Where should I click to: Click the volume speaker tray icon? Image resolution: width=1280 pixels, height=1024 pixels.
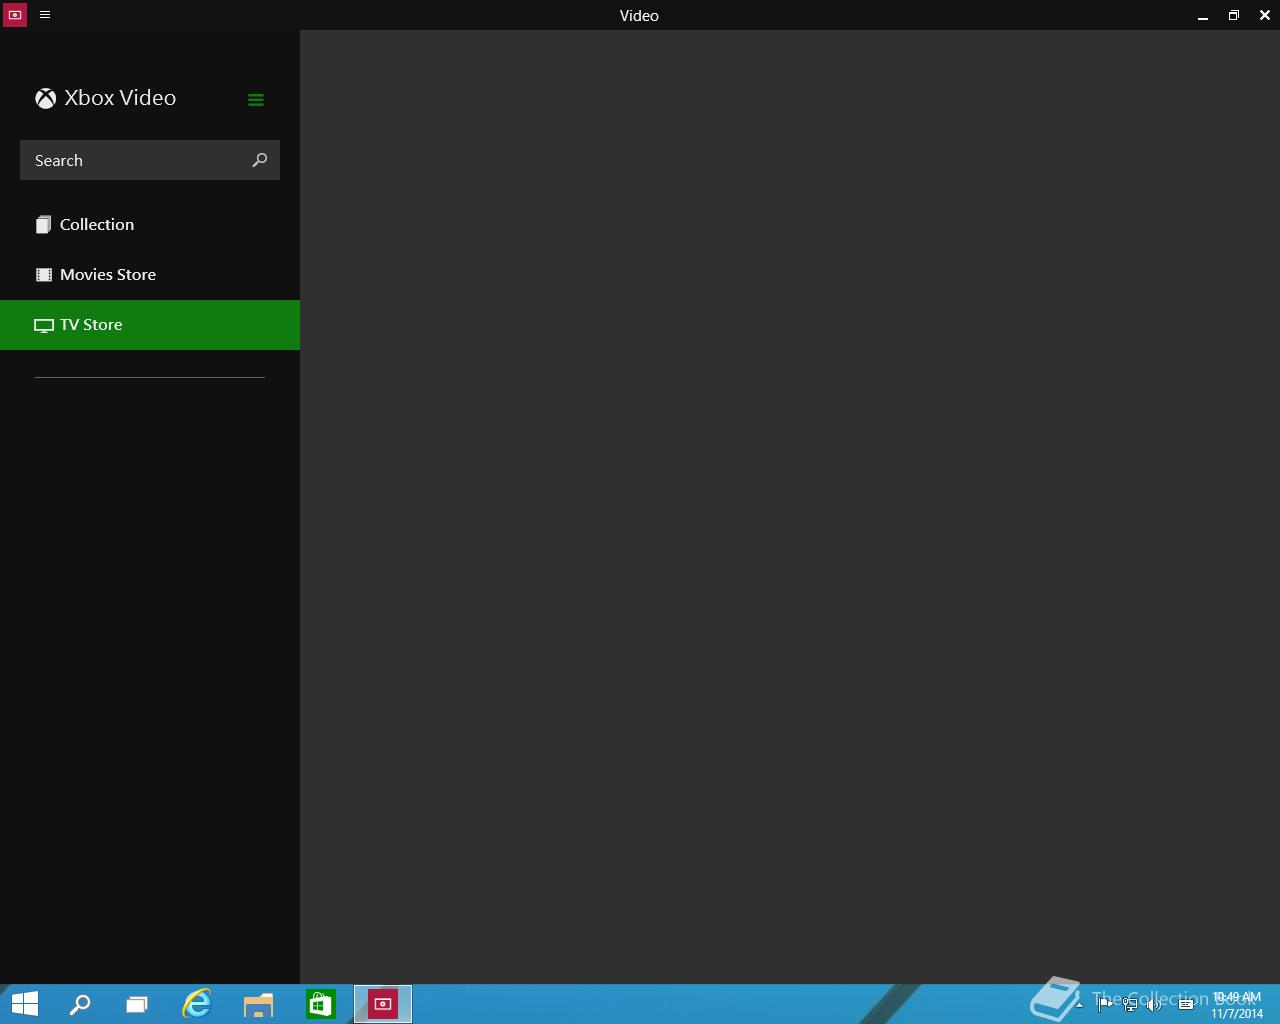[x=1155, y=1005]
